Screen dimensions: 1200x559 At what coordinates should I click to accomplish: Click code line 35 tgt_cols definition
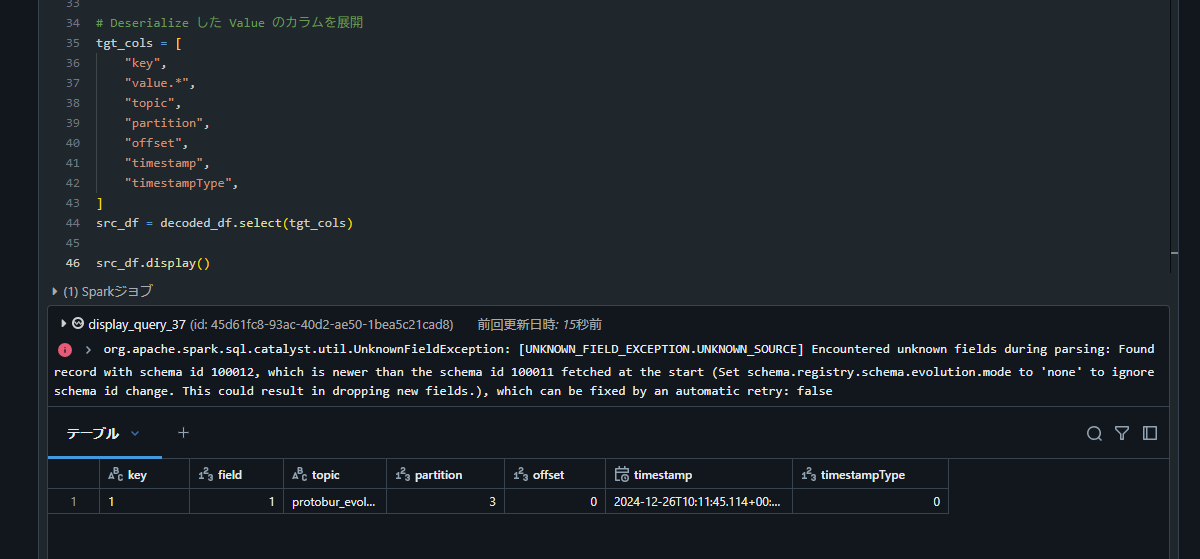pyautogui.click(x=138, y=43)
